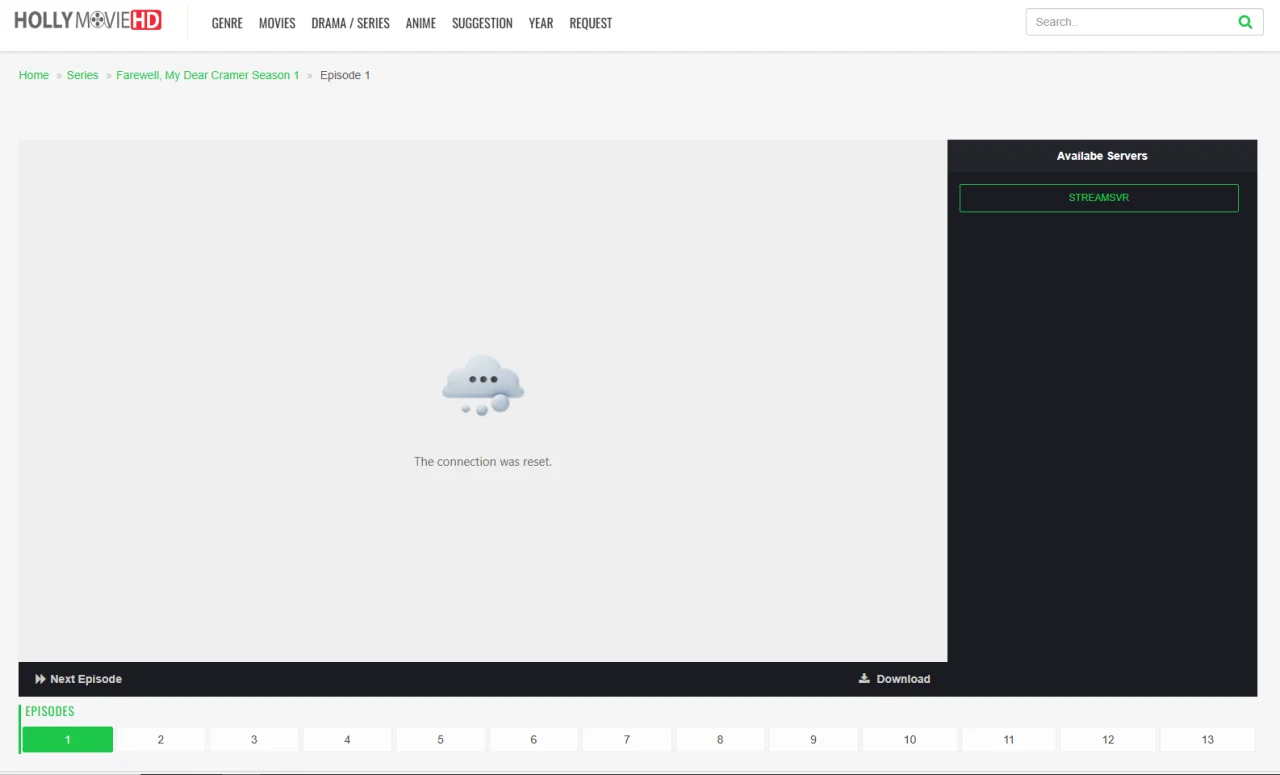The height and width of the screenshot is (775, 1280).
Task: Select episode 3
Action: 254,740
